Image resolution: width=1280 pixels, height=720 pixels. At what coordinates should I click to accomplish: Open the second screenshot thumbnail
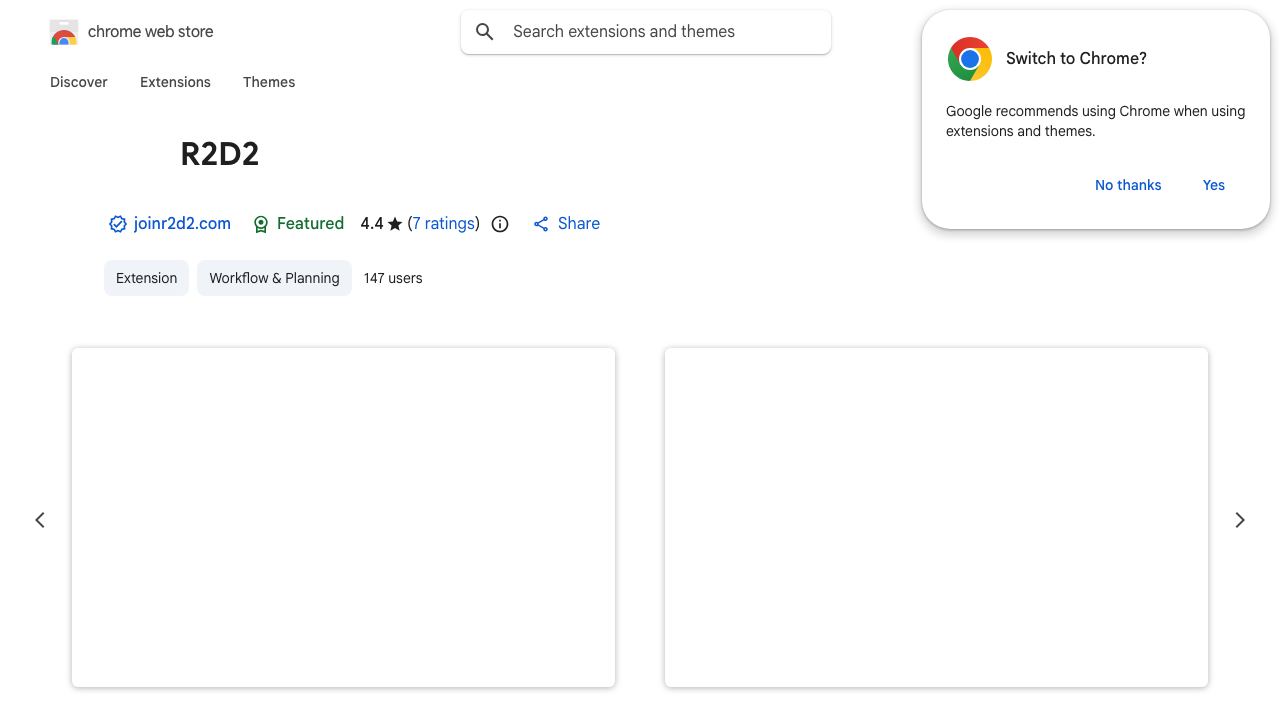pyautogui.click(x=936, y=518)
